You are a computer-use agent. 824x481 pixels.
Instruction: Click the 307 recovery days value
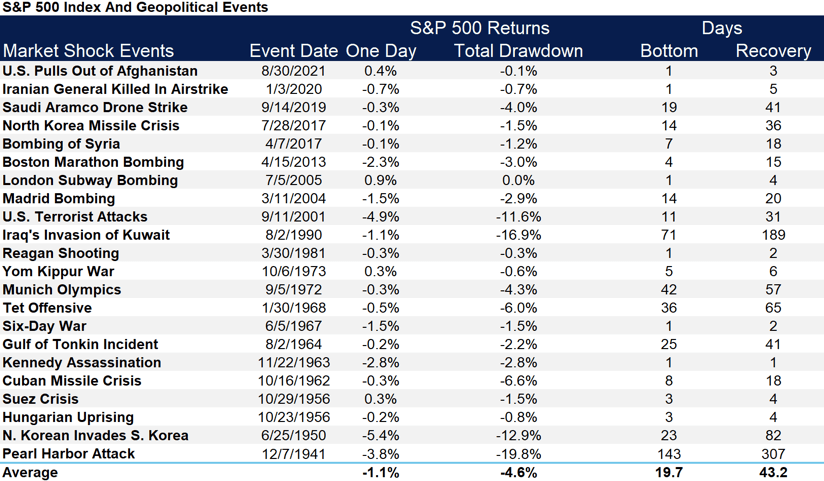773,454
